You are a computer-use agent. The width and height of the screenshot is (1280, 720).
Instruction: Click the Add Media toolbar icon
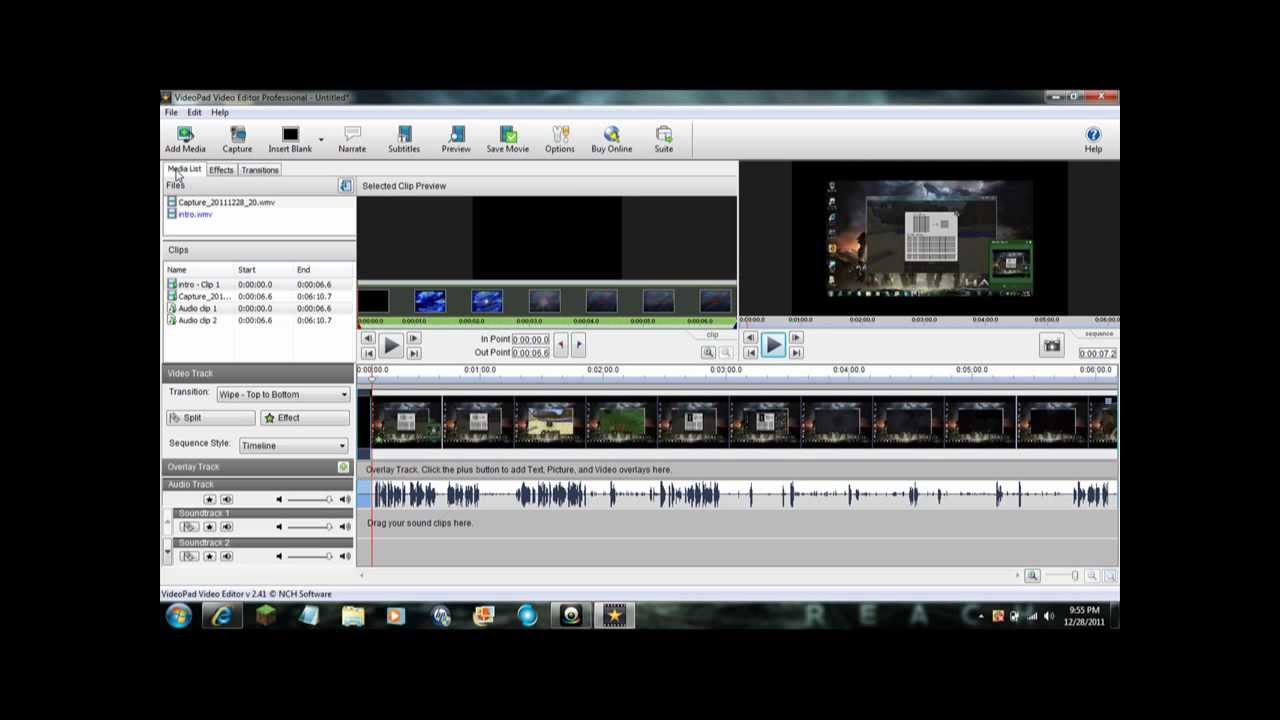(x=185, y=139)
